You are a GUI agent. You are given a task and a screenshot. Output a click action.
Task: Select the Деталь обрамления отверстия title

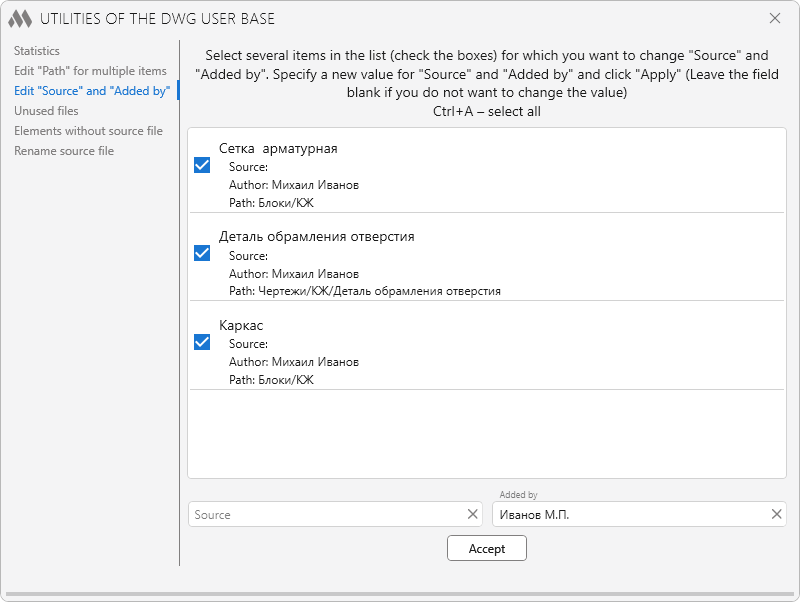click(316, 237)
